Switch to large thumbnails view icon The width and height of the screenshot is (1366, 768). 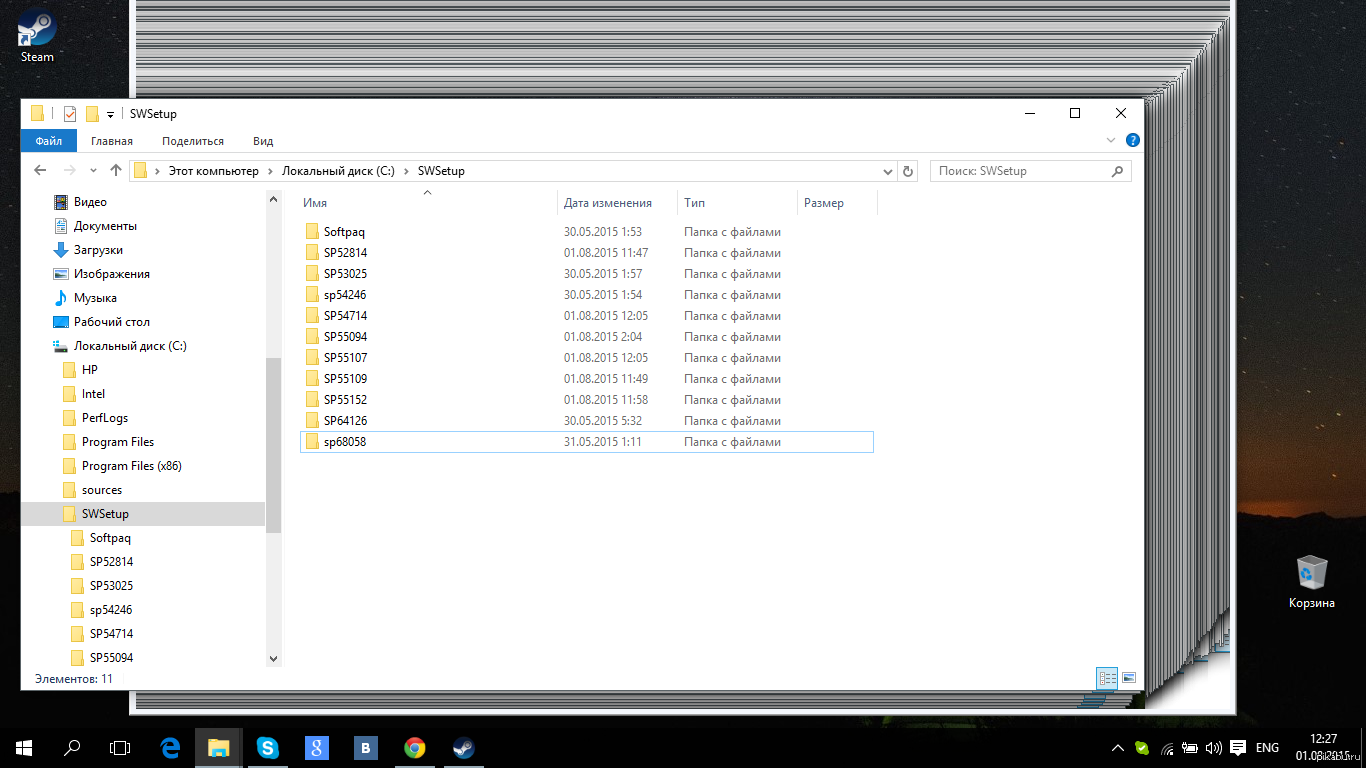pyautogui.click(x=1129, y=678)
